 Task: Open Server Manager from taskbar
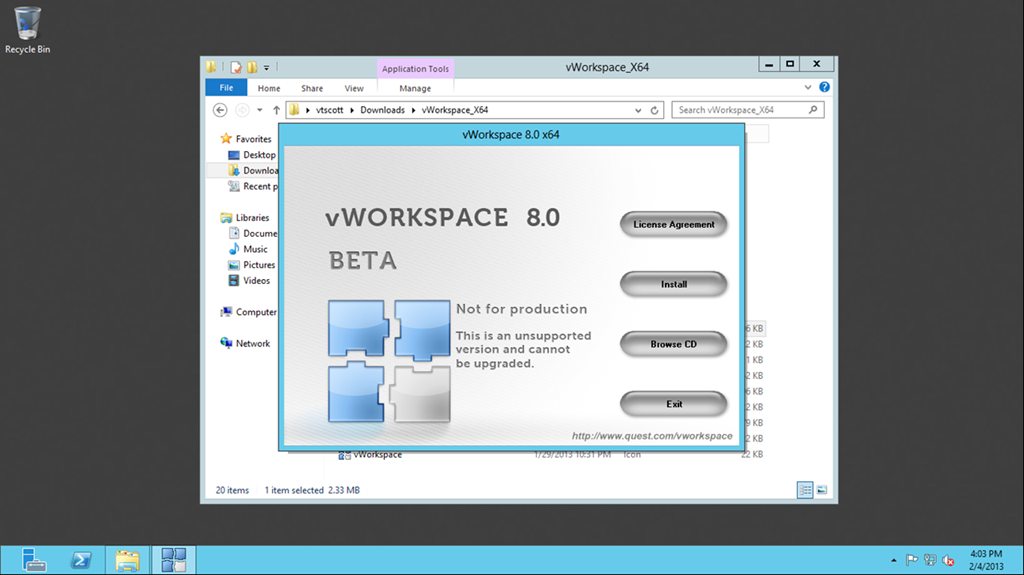33,560
